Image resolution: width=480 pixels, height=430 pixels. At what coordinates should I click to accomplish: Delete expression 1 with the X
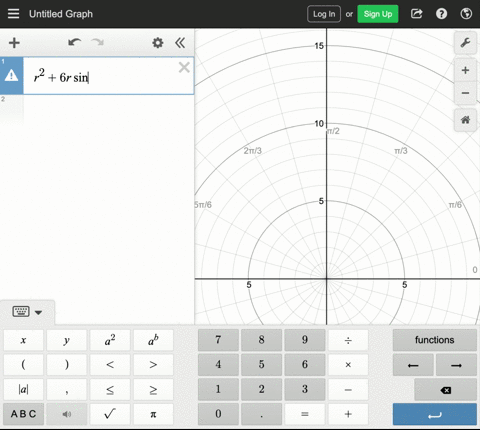[184, 68]
